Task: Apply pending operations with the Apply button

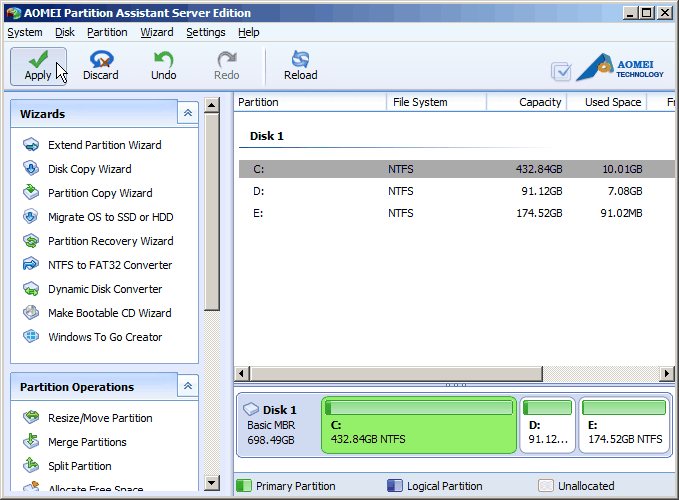Action: click(x=38, y=66)
